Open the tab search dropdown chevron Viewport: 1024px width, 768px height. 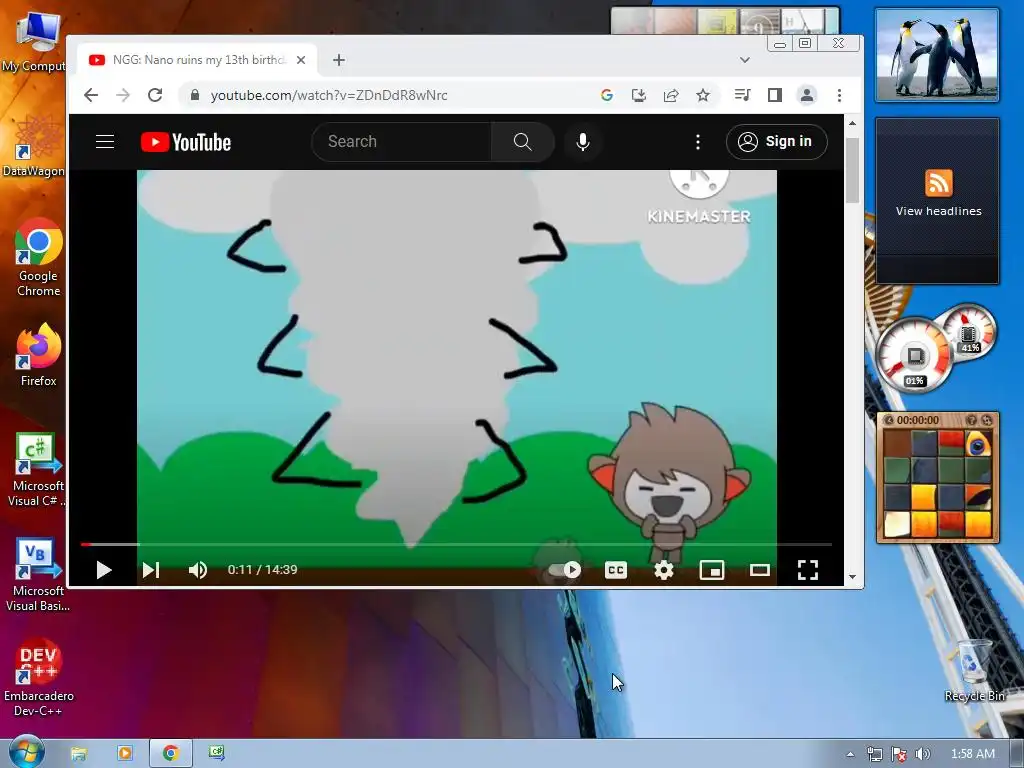click(x=744, y=60)
